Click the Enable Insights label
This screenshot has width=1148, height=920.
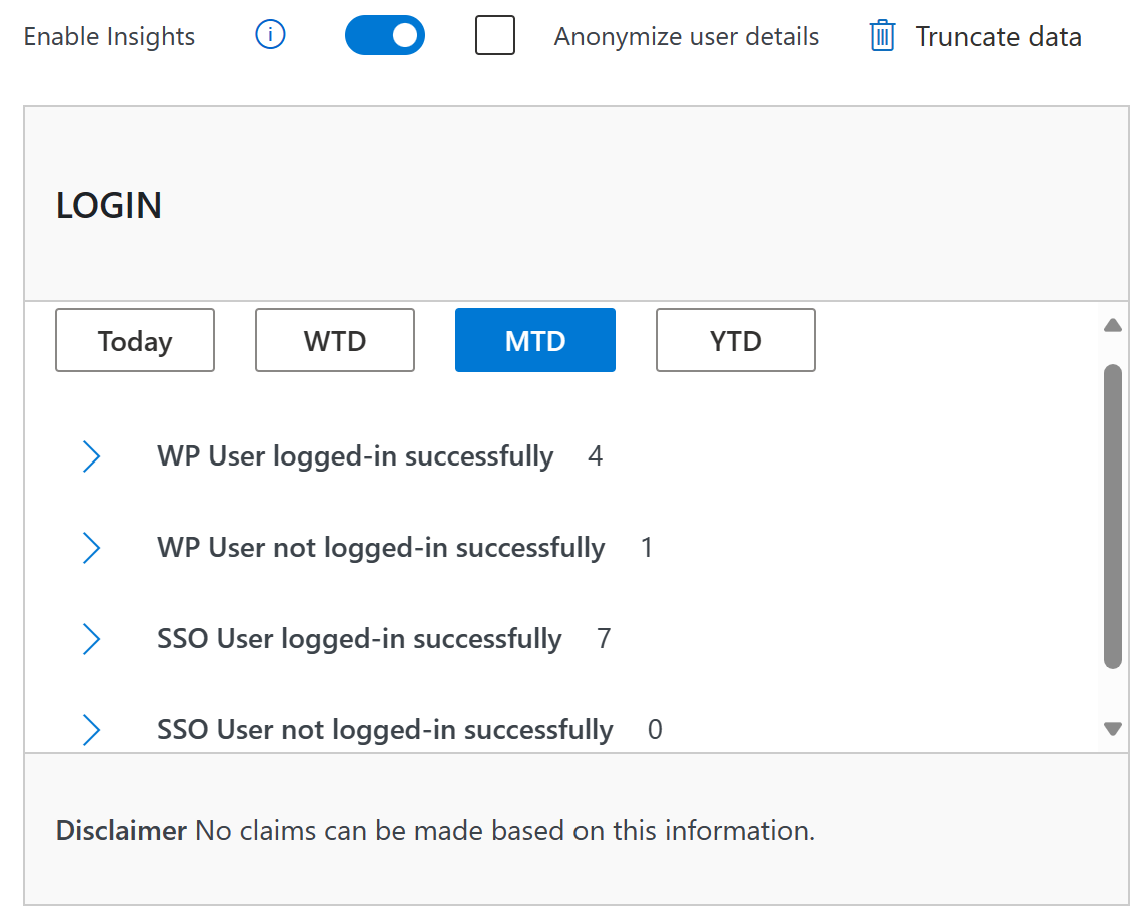pyautogui.click(x=109, y=37)
